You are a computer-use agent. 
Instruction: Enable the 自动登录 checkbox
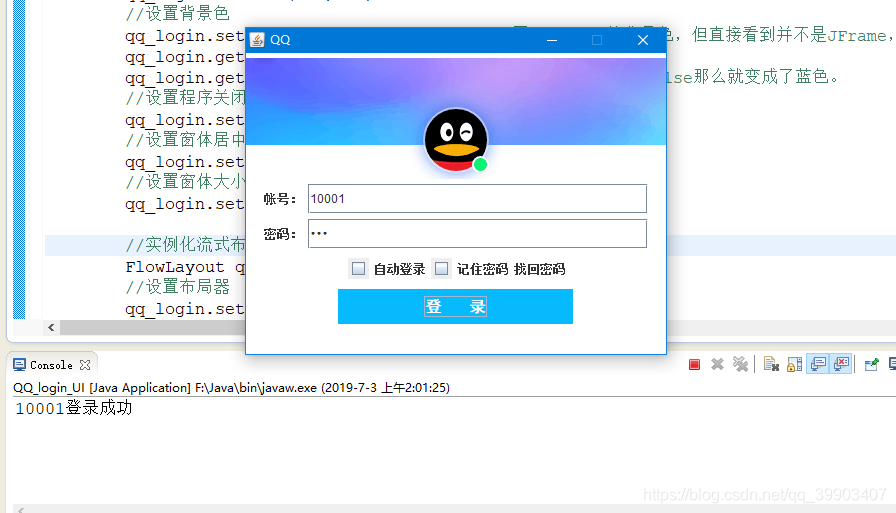(x=358, y=268)
